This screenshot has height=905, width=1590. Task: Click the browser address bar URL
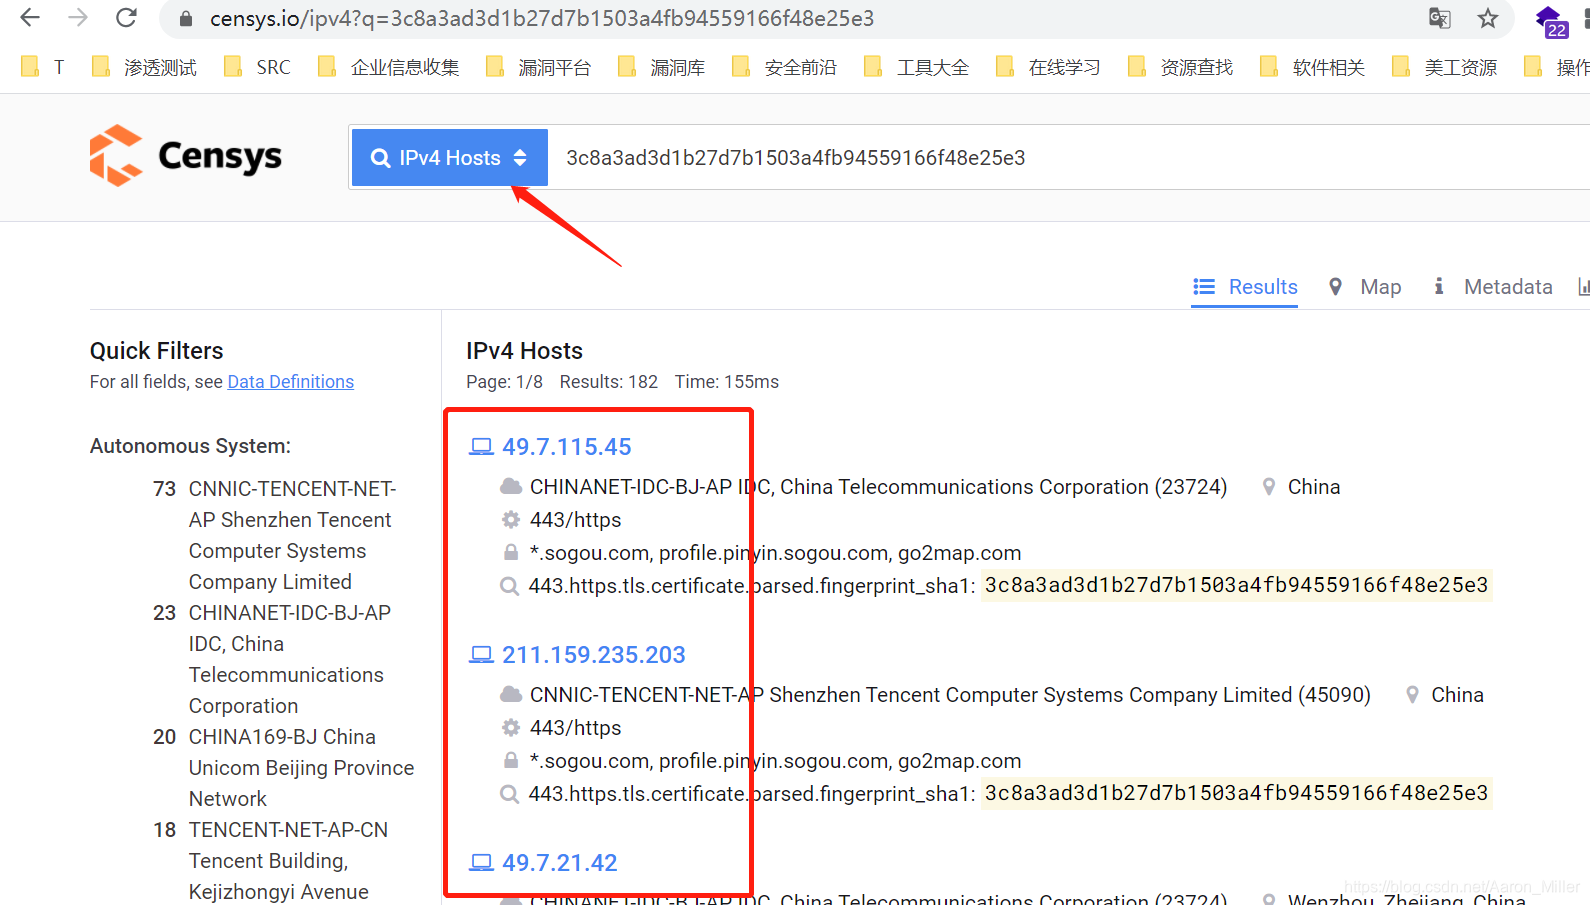[x=541, y=19]
